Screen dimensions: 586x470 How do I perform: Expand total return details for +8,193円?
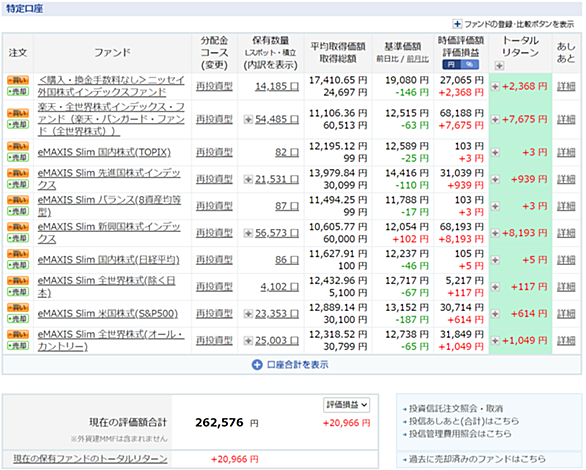(x=495, y=233)
